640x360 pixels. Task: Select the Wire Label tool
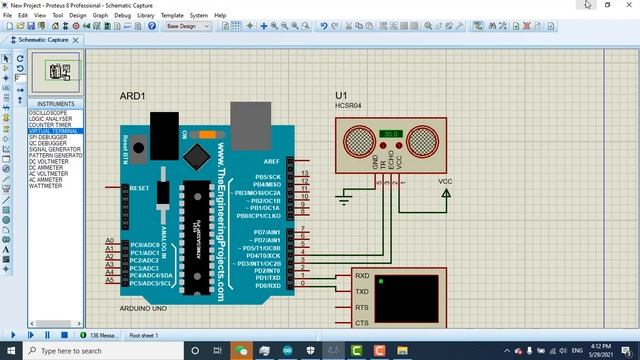6,88
